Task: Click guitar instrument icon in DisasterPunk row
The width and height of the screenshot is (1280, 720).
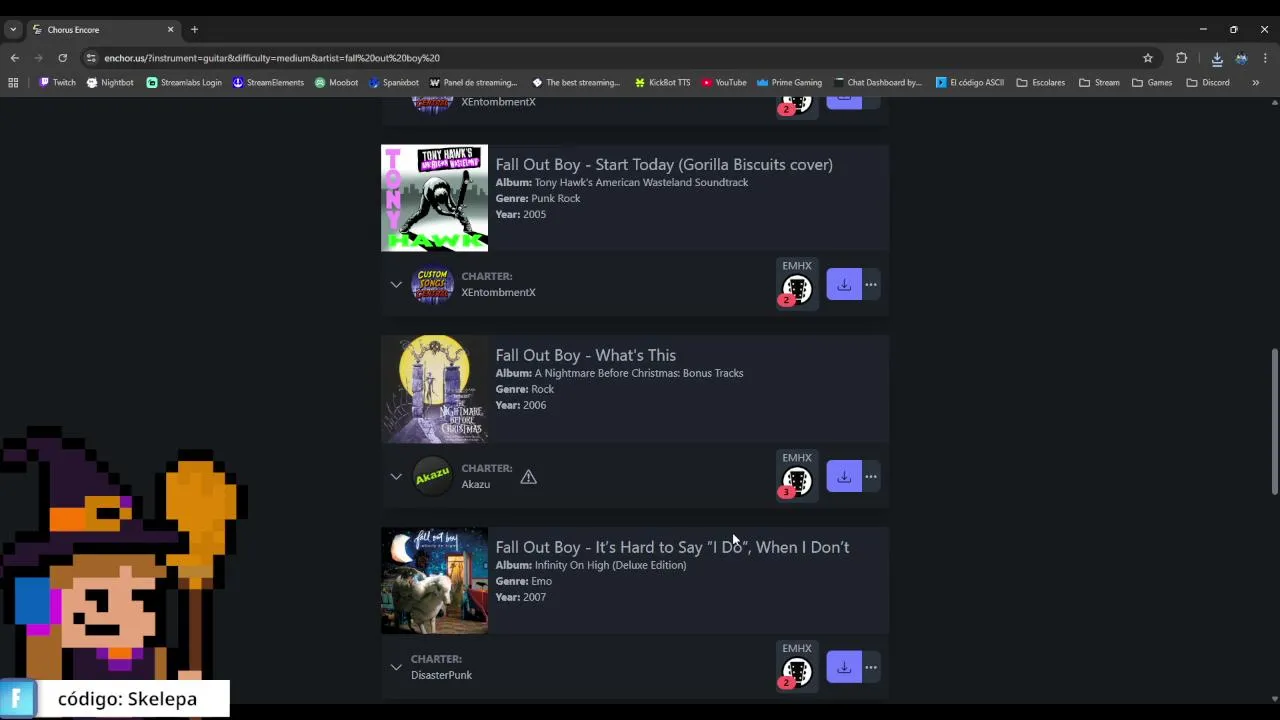Action: click(x=797, y=672)
